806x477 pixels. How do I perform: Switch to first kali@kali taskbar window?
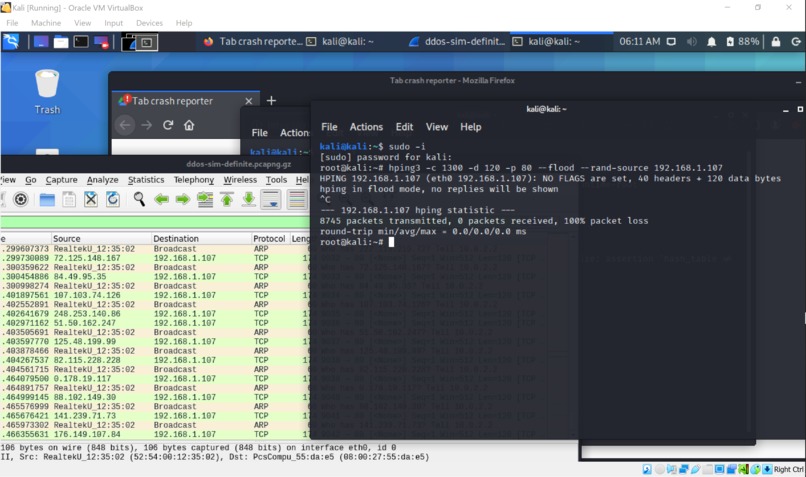click(340, 42)
